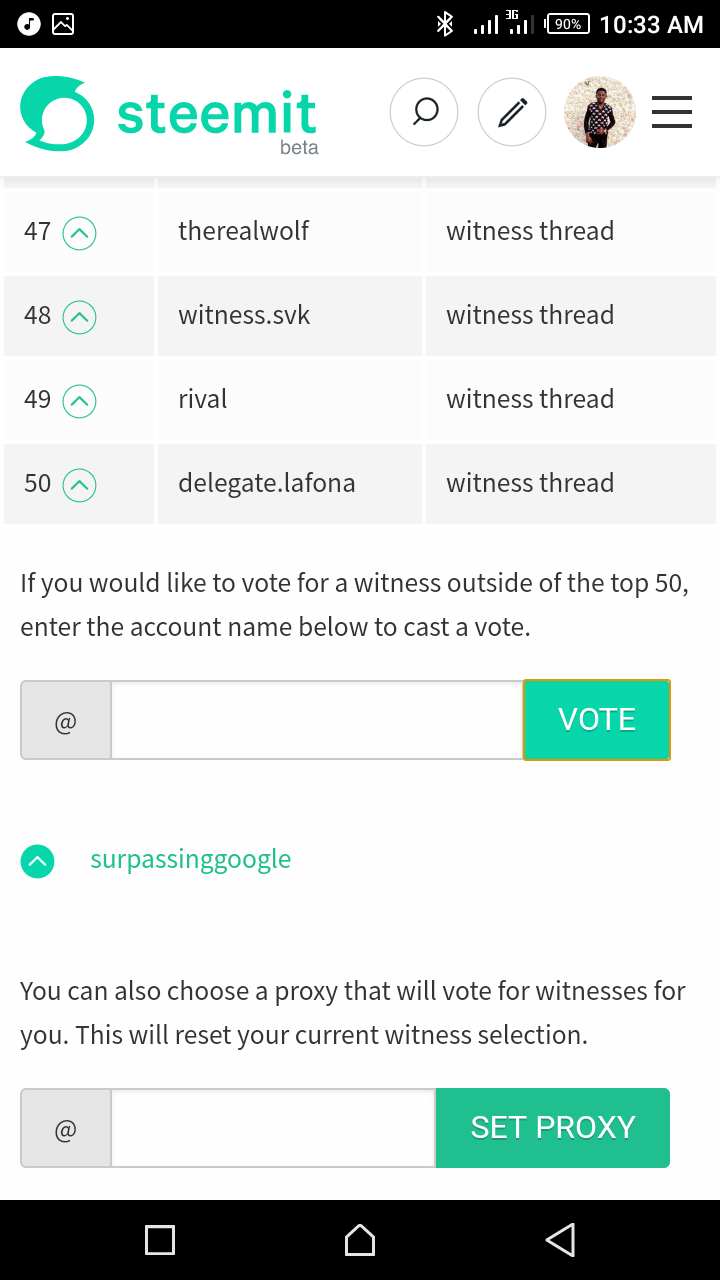Image resolution: width=720 pixels, height=1280 pixels.
Task: Tap the Steemit logo
Action: [170, 114]
